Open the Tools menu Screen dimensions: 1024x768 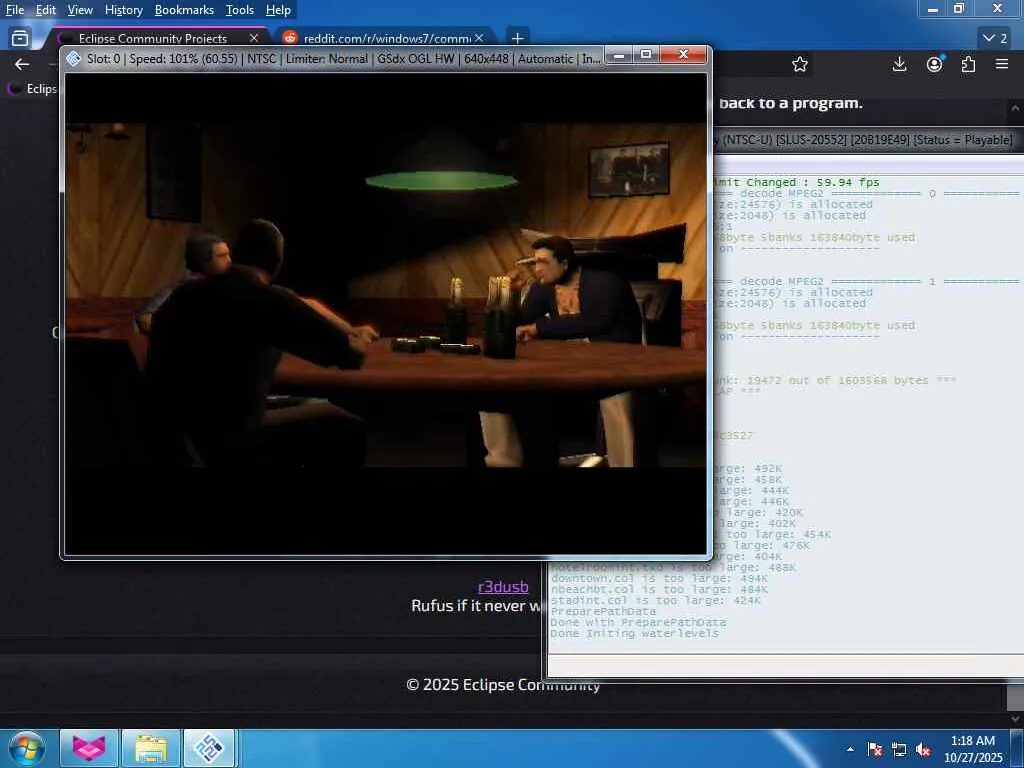coord(240,10)
